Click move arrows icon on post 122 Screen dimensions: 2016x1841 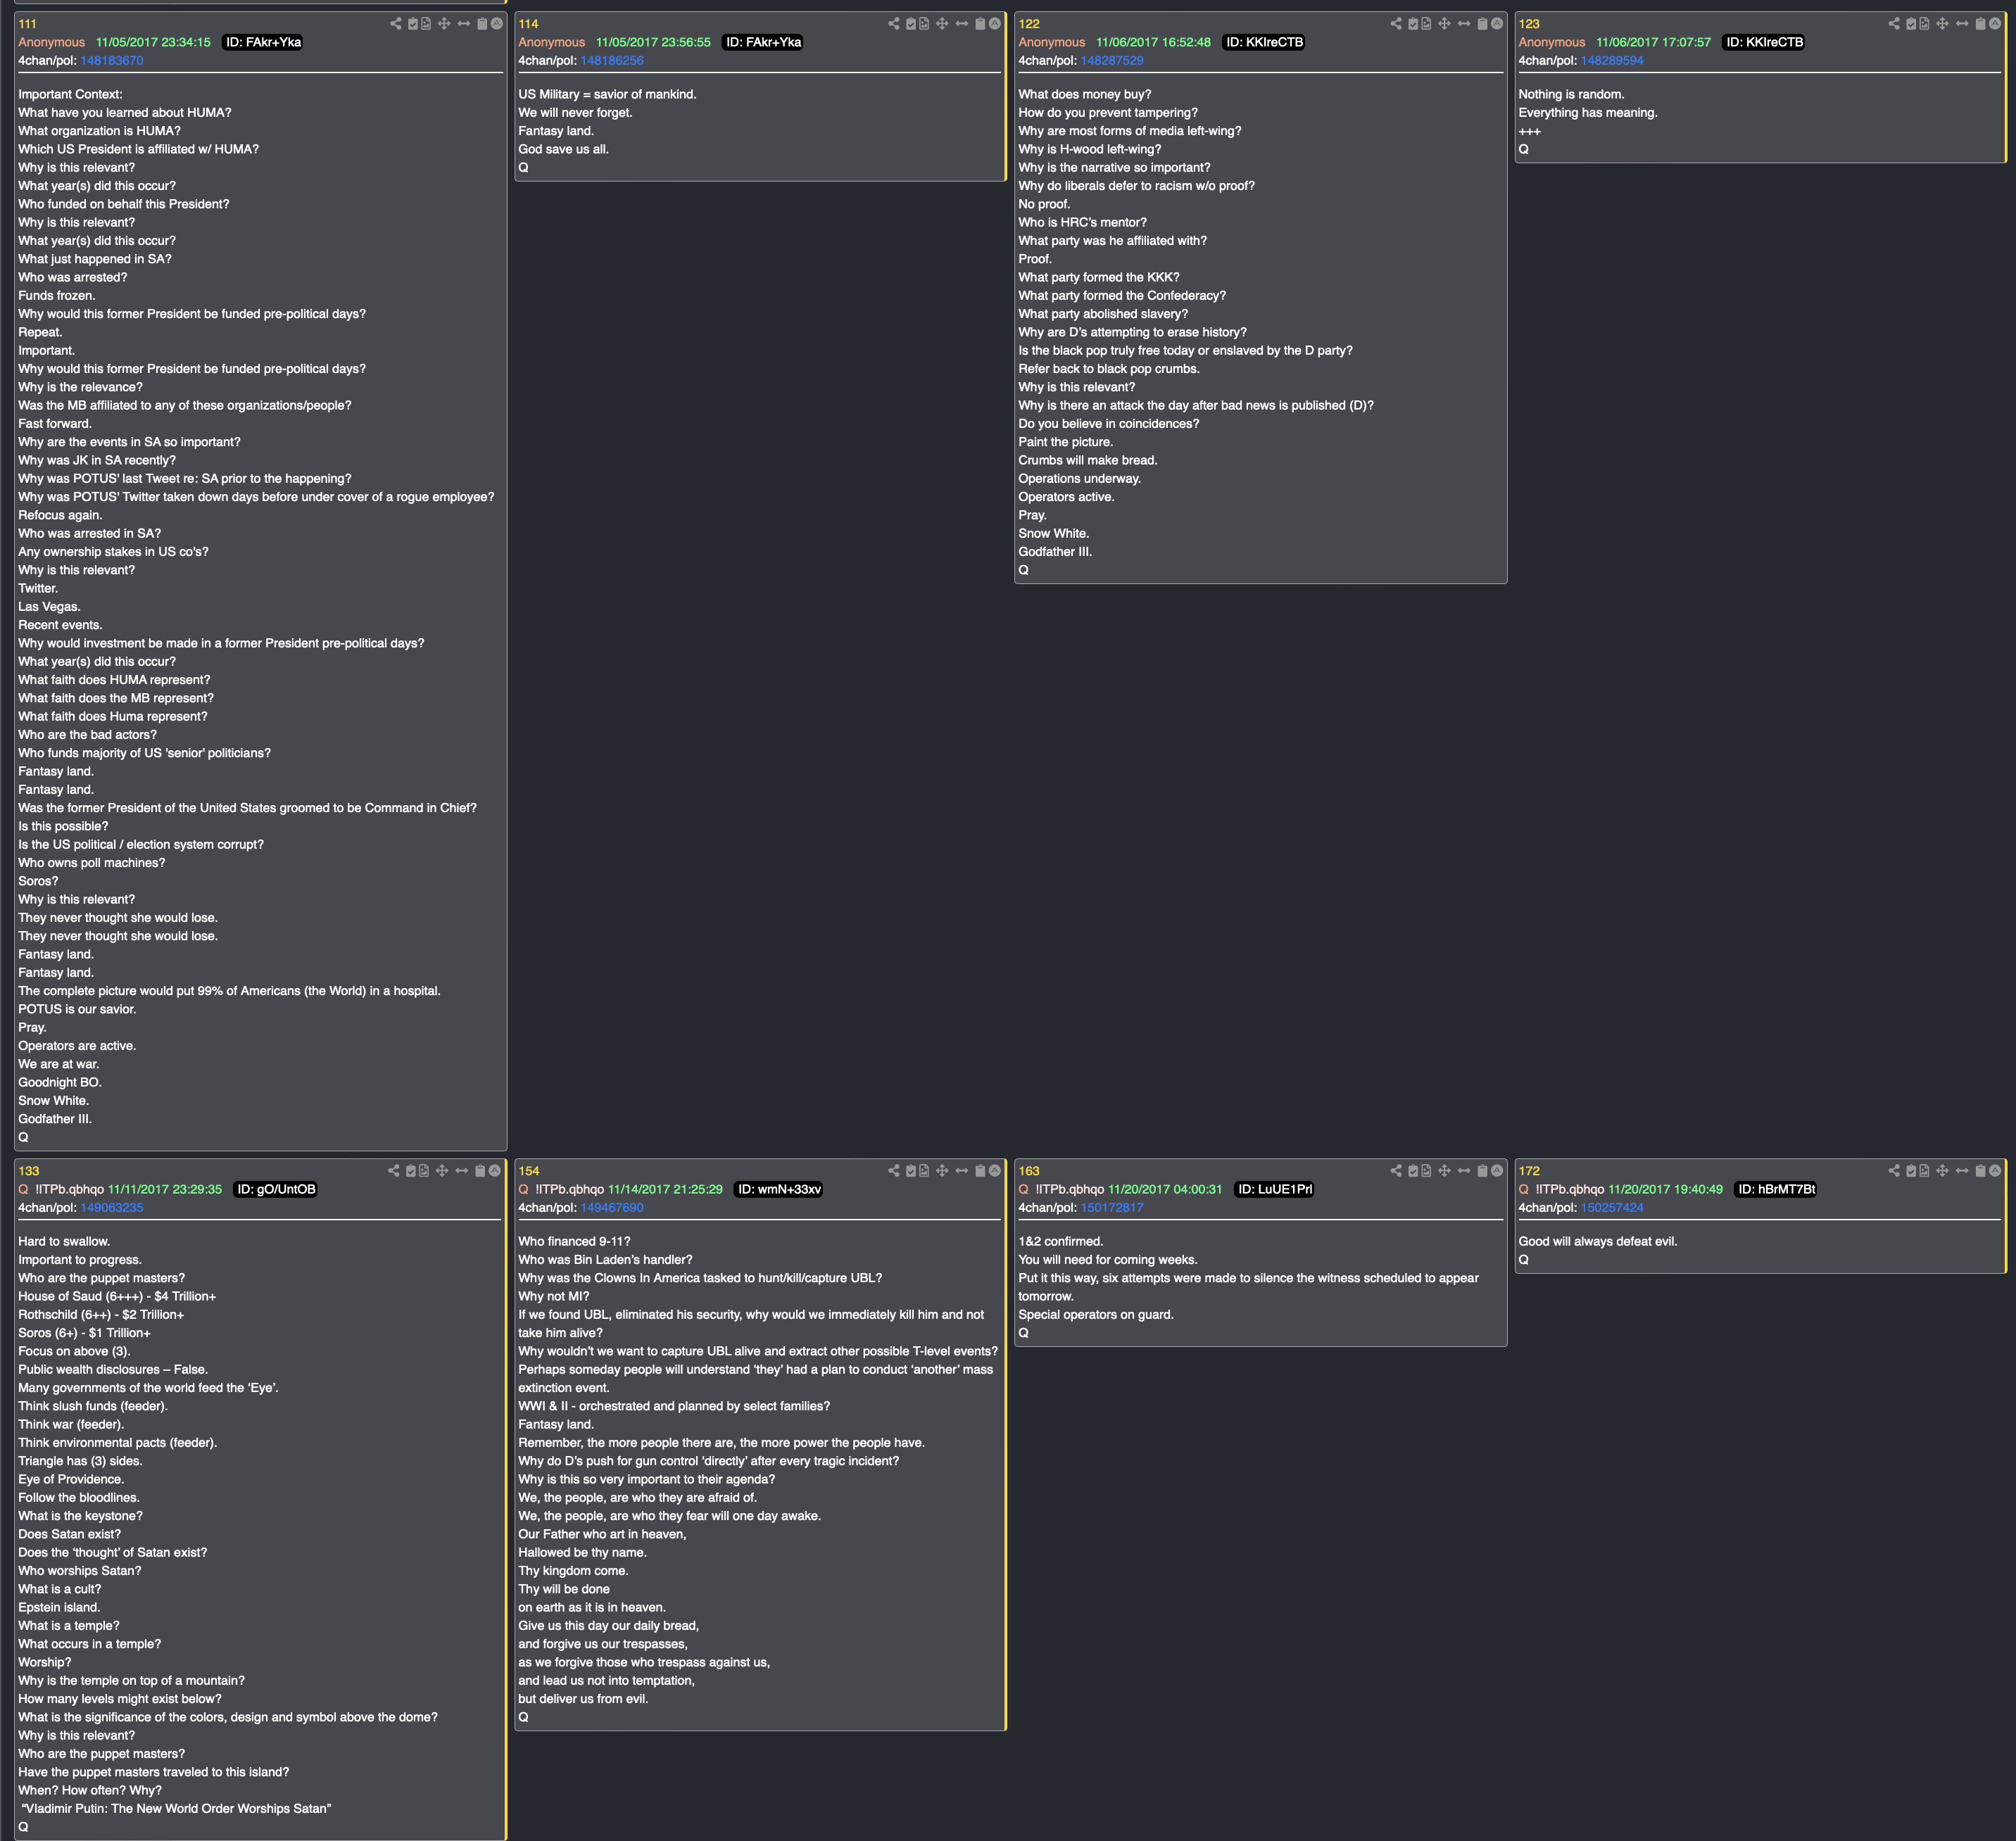[x=1444, y=23]
